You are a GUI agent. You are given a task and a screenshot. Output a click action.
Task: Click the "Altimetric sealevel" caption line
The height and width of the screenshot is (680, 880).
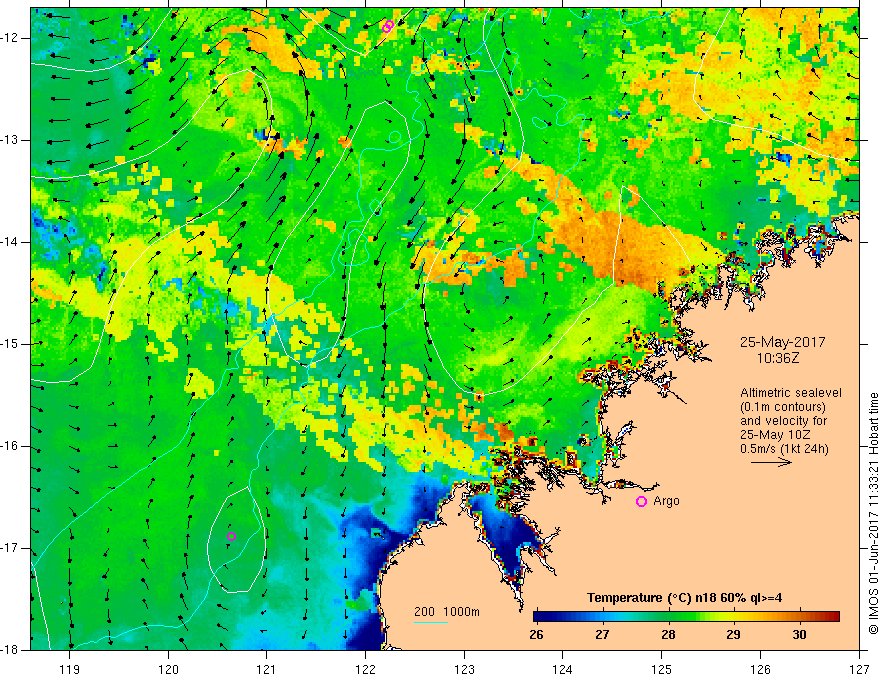point(791,393)
